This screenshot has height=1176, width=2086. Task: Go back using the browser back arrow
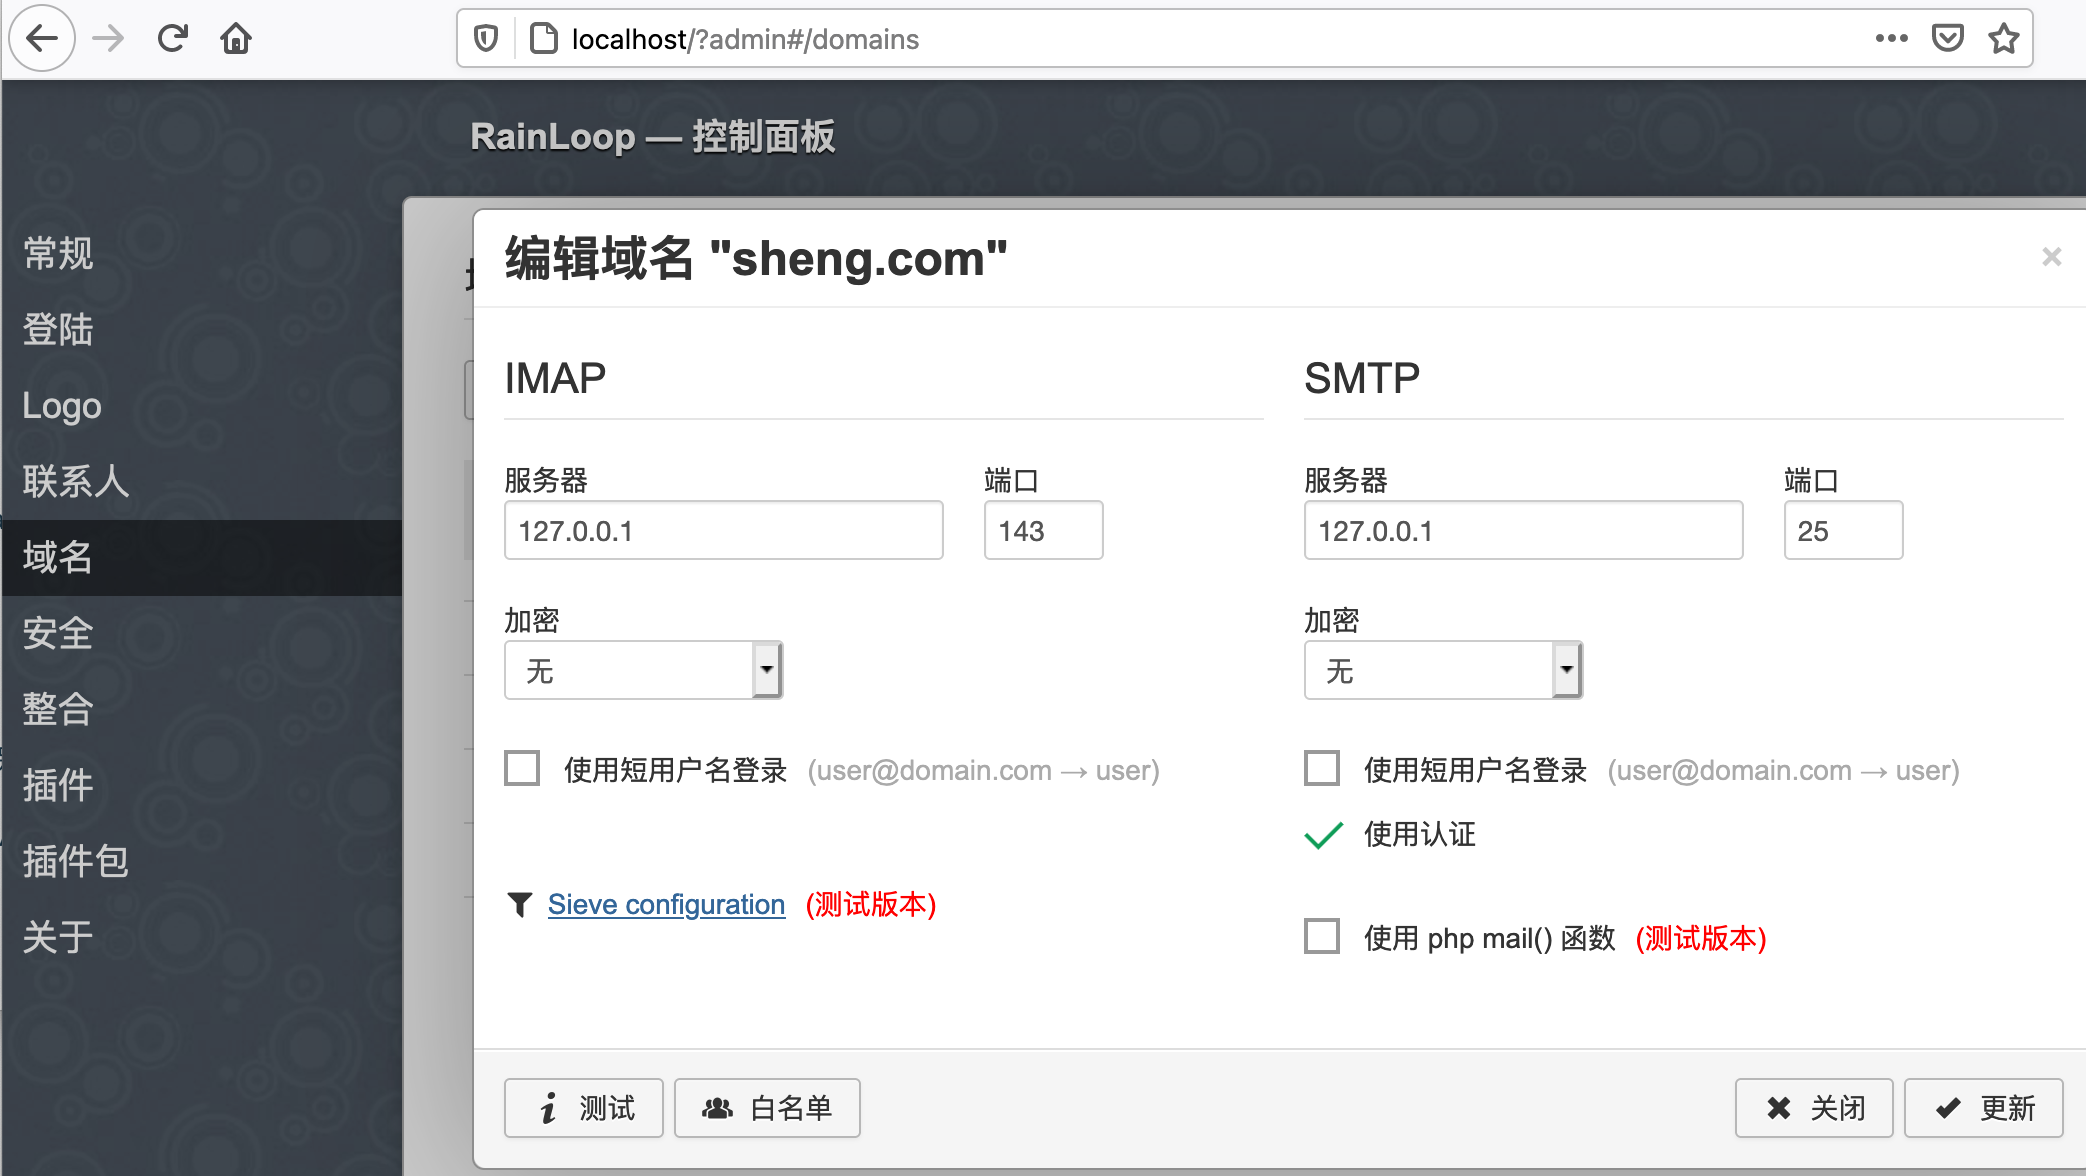[x=42, y=38]
